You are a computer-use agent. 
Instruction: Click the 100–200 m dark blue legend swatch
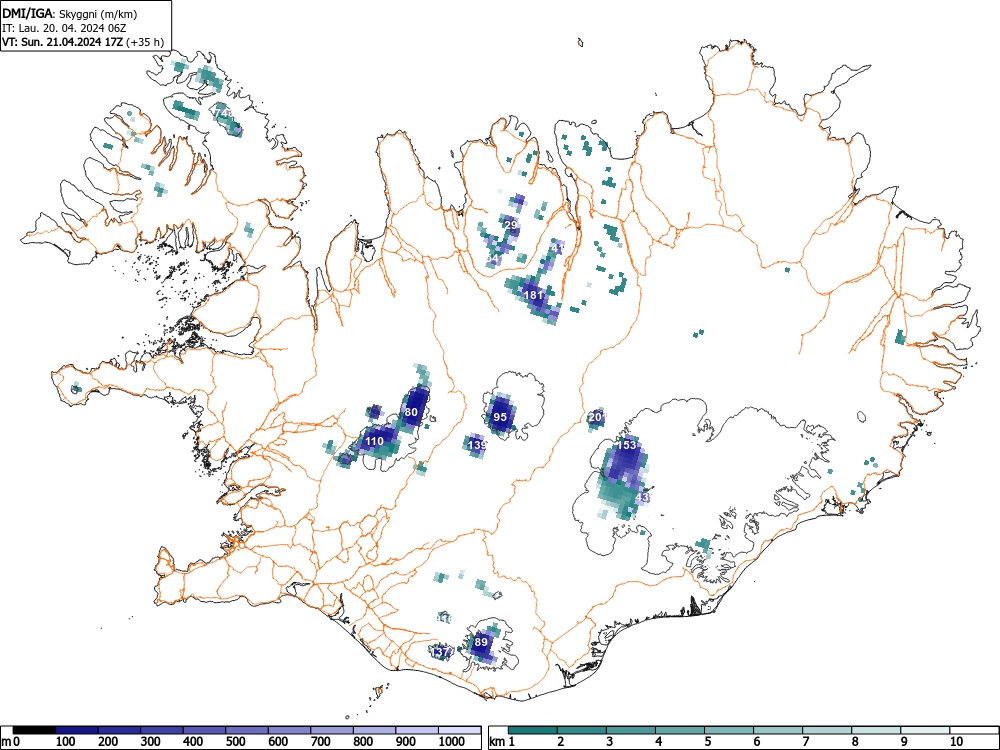point(77,730)
